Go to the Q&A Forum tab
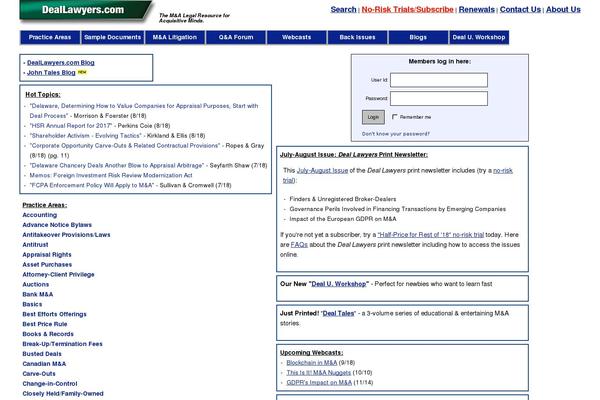This screenshot has width=600, height=400. click(236, 38)
